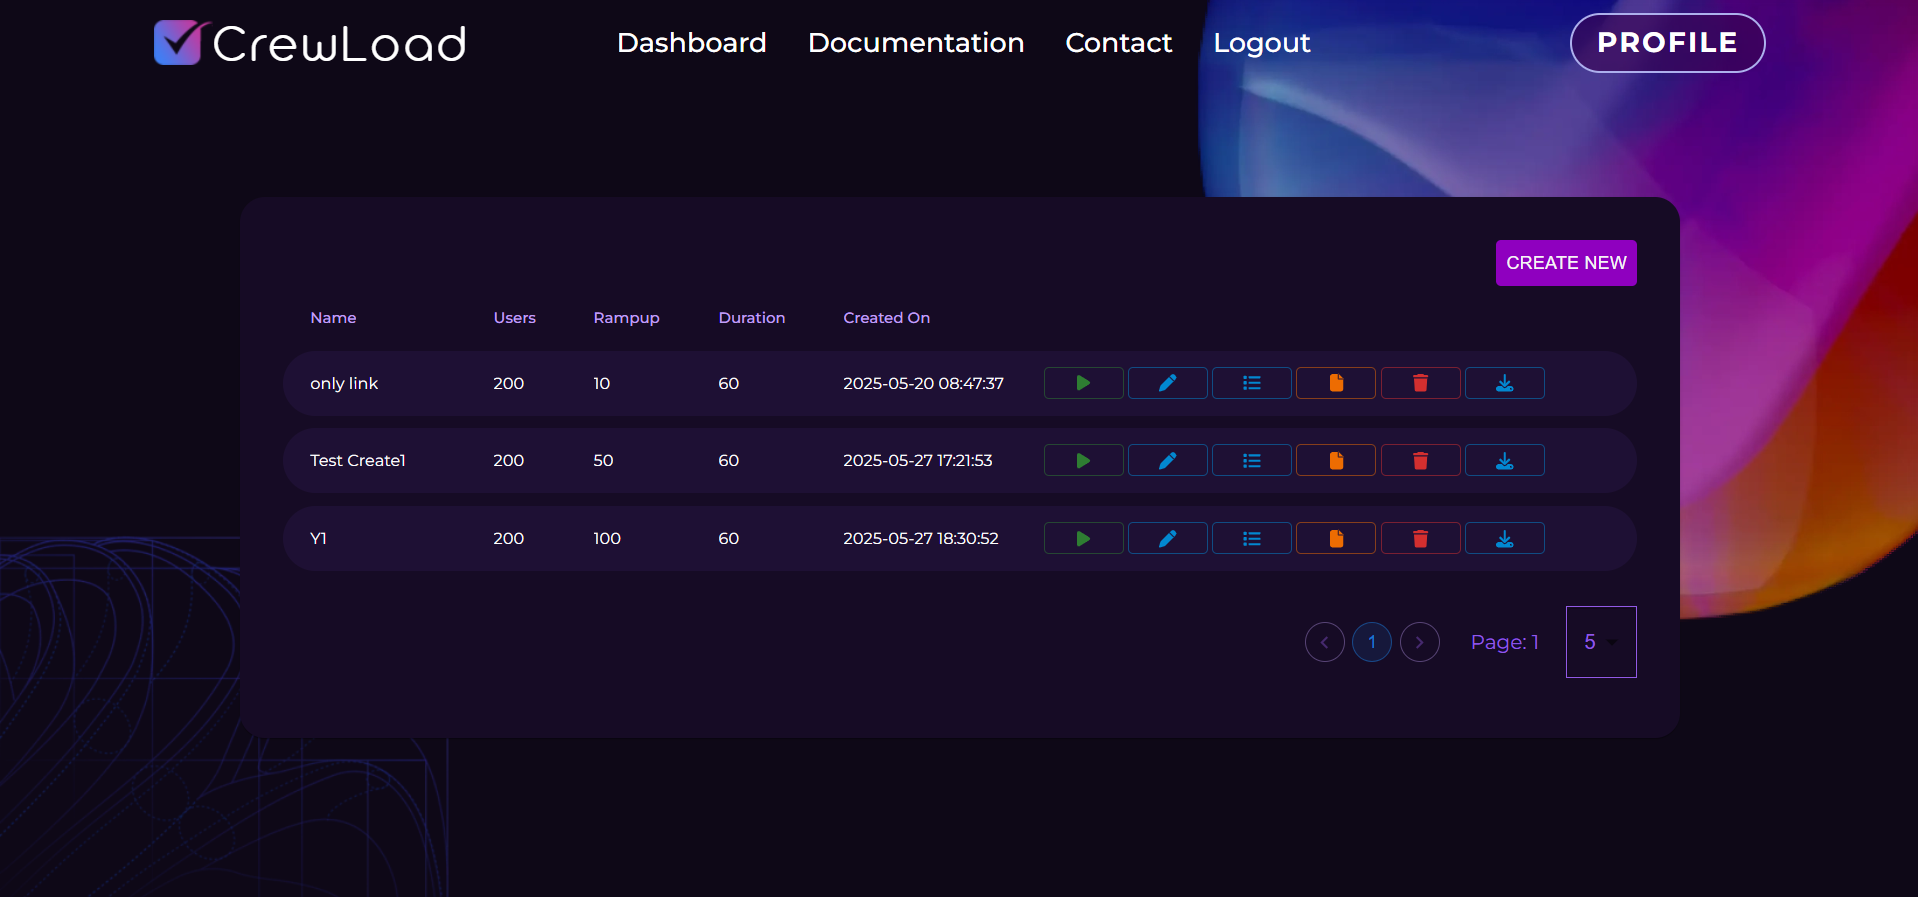Open the list icon for 'Y1' row
The image size is (1918, 897).
pos(1252,538)
